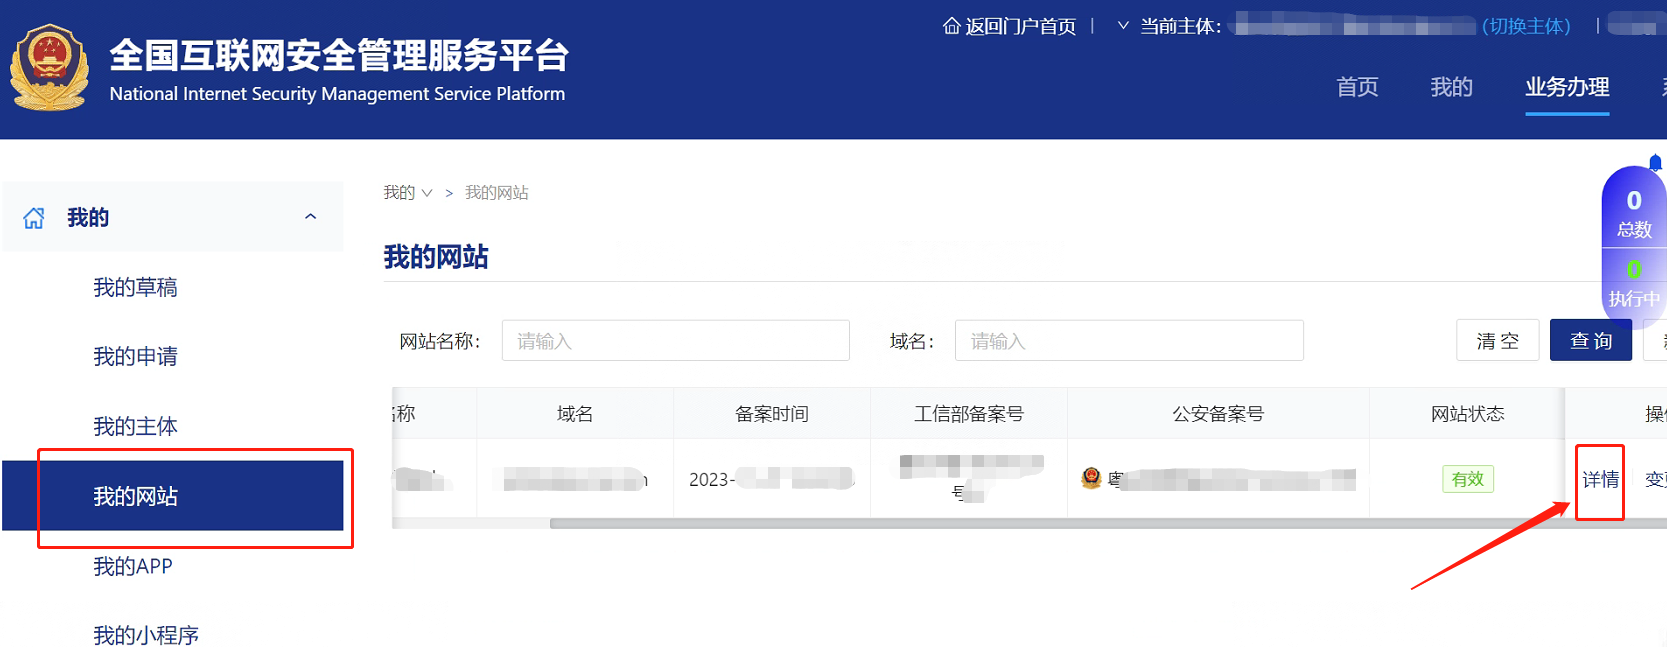1667x647 pixels.
Task: Open 我的APP in the sidebar
Action: click(x=133, y=567)
